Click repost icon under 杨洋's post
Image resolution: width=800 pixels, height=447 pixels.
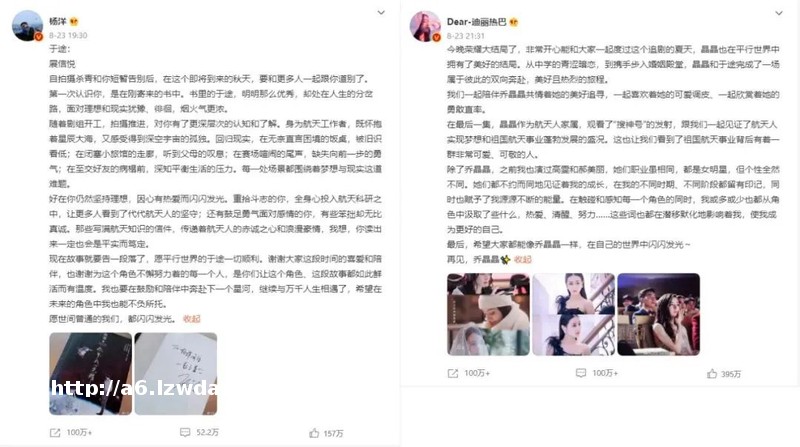coord(55,433)
